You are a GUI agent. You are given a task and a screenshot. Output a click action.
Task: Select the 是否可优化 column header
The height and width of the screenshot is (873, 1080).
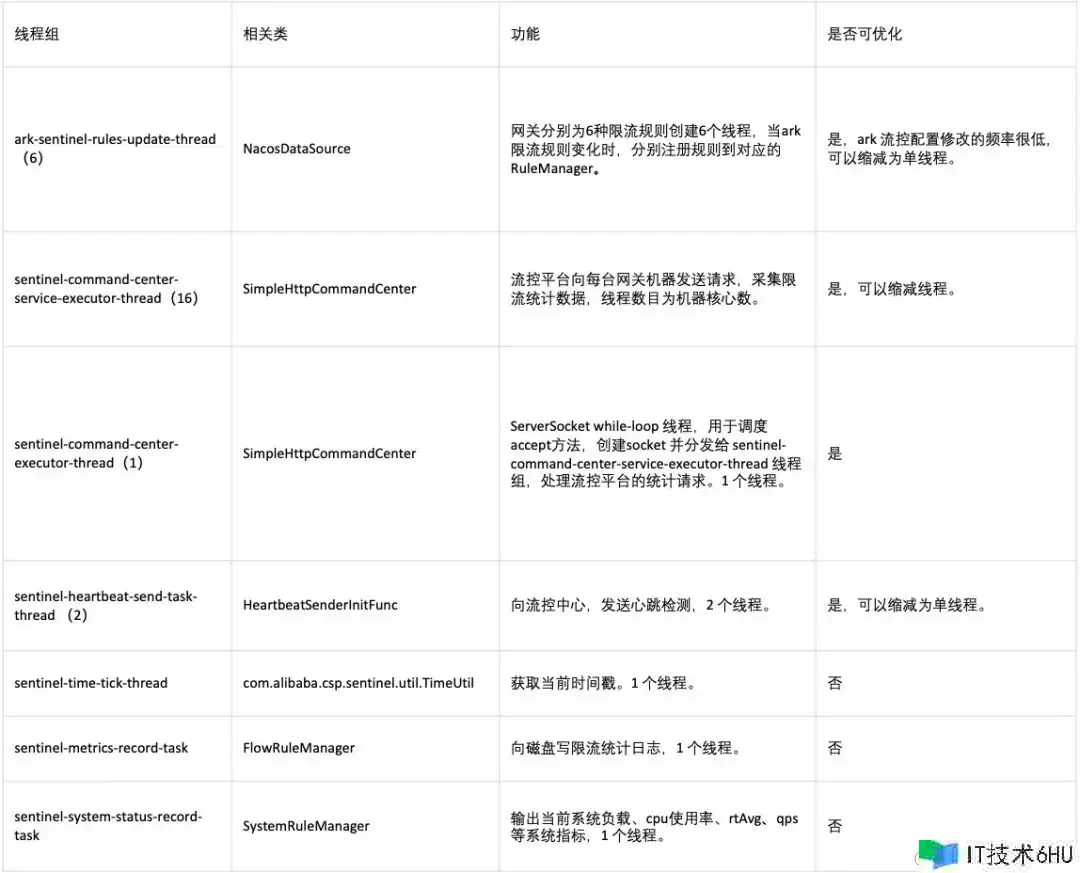click(x=864, y=34)
